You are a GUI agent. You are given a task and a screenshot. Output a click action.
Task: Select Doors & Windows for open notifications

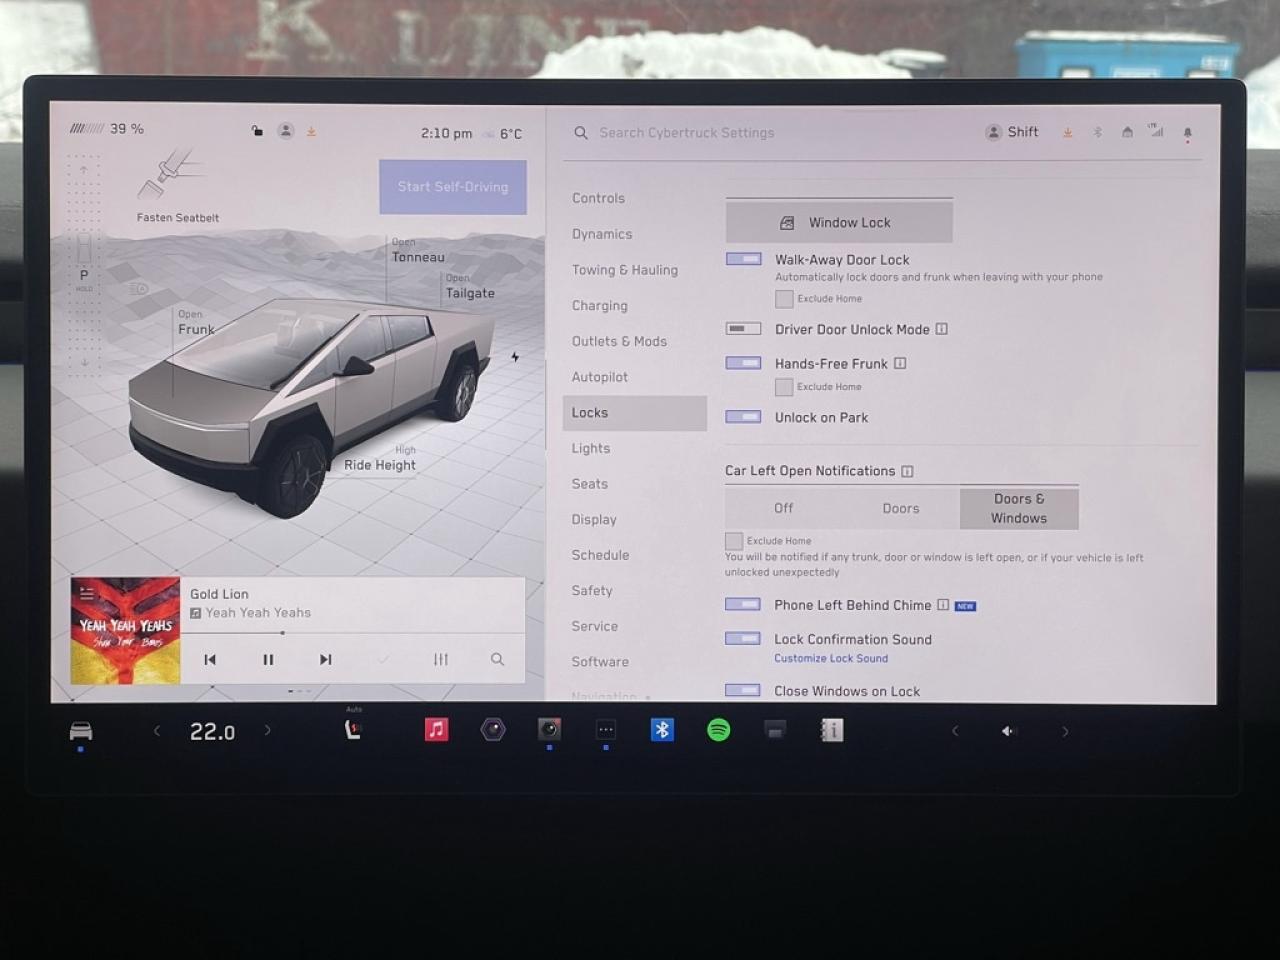pos(1018,508)
